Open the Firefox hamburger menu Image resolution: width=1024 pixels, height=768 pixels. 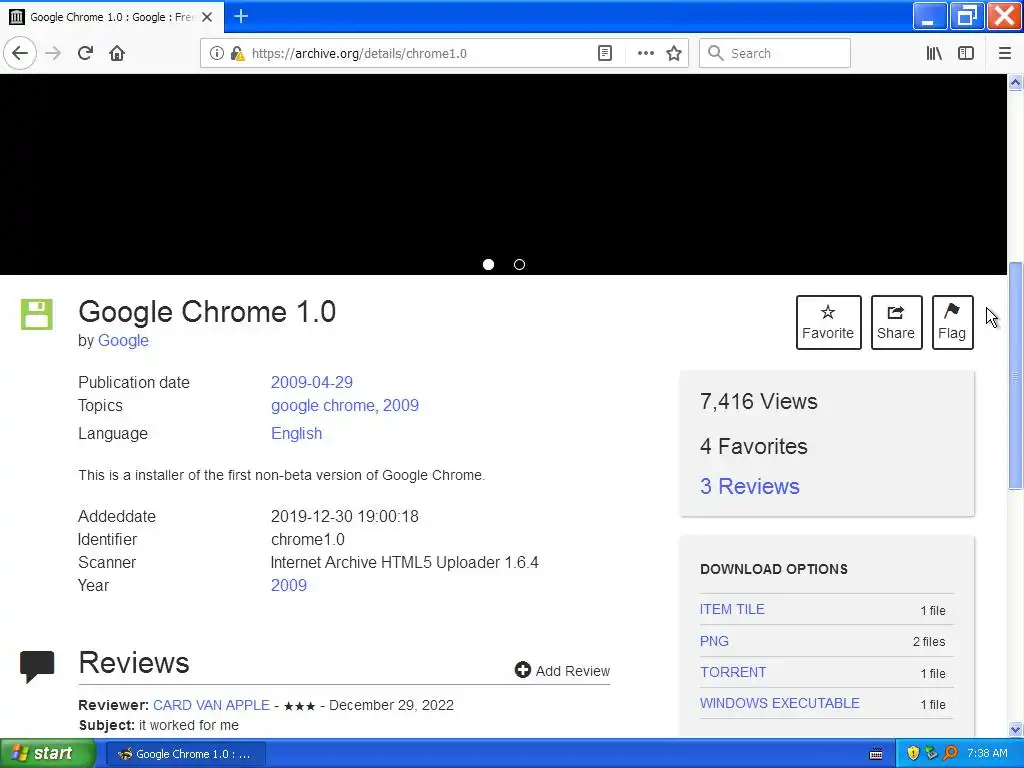(x=1005, y=54)
